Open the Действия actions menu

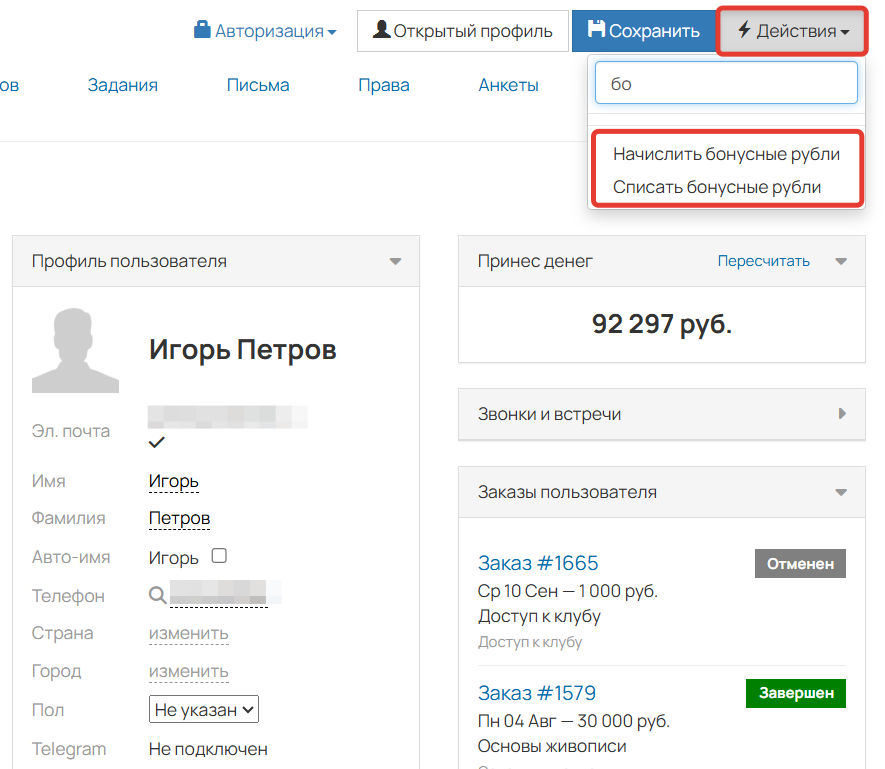click(x=792, y=31)
